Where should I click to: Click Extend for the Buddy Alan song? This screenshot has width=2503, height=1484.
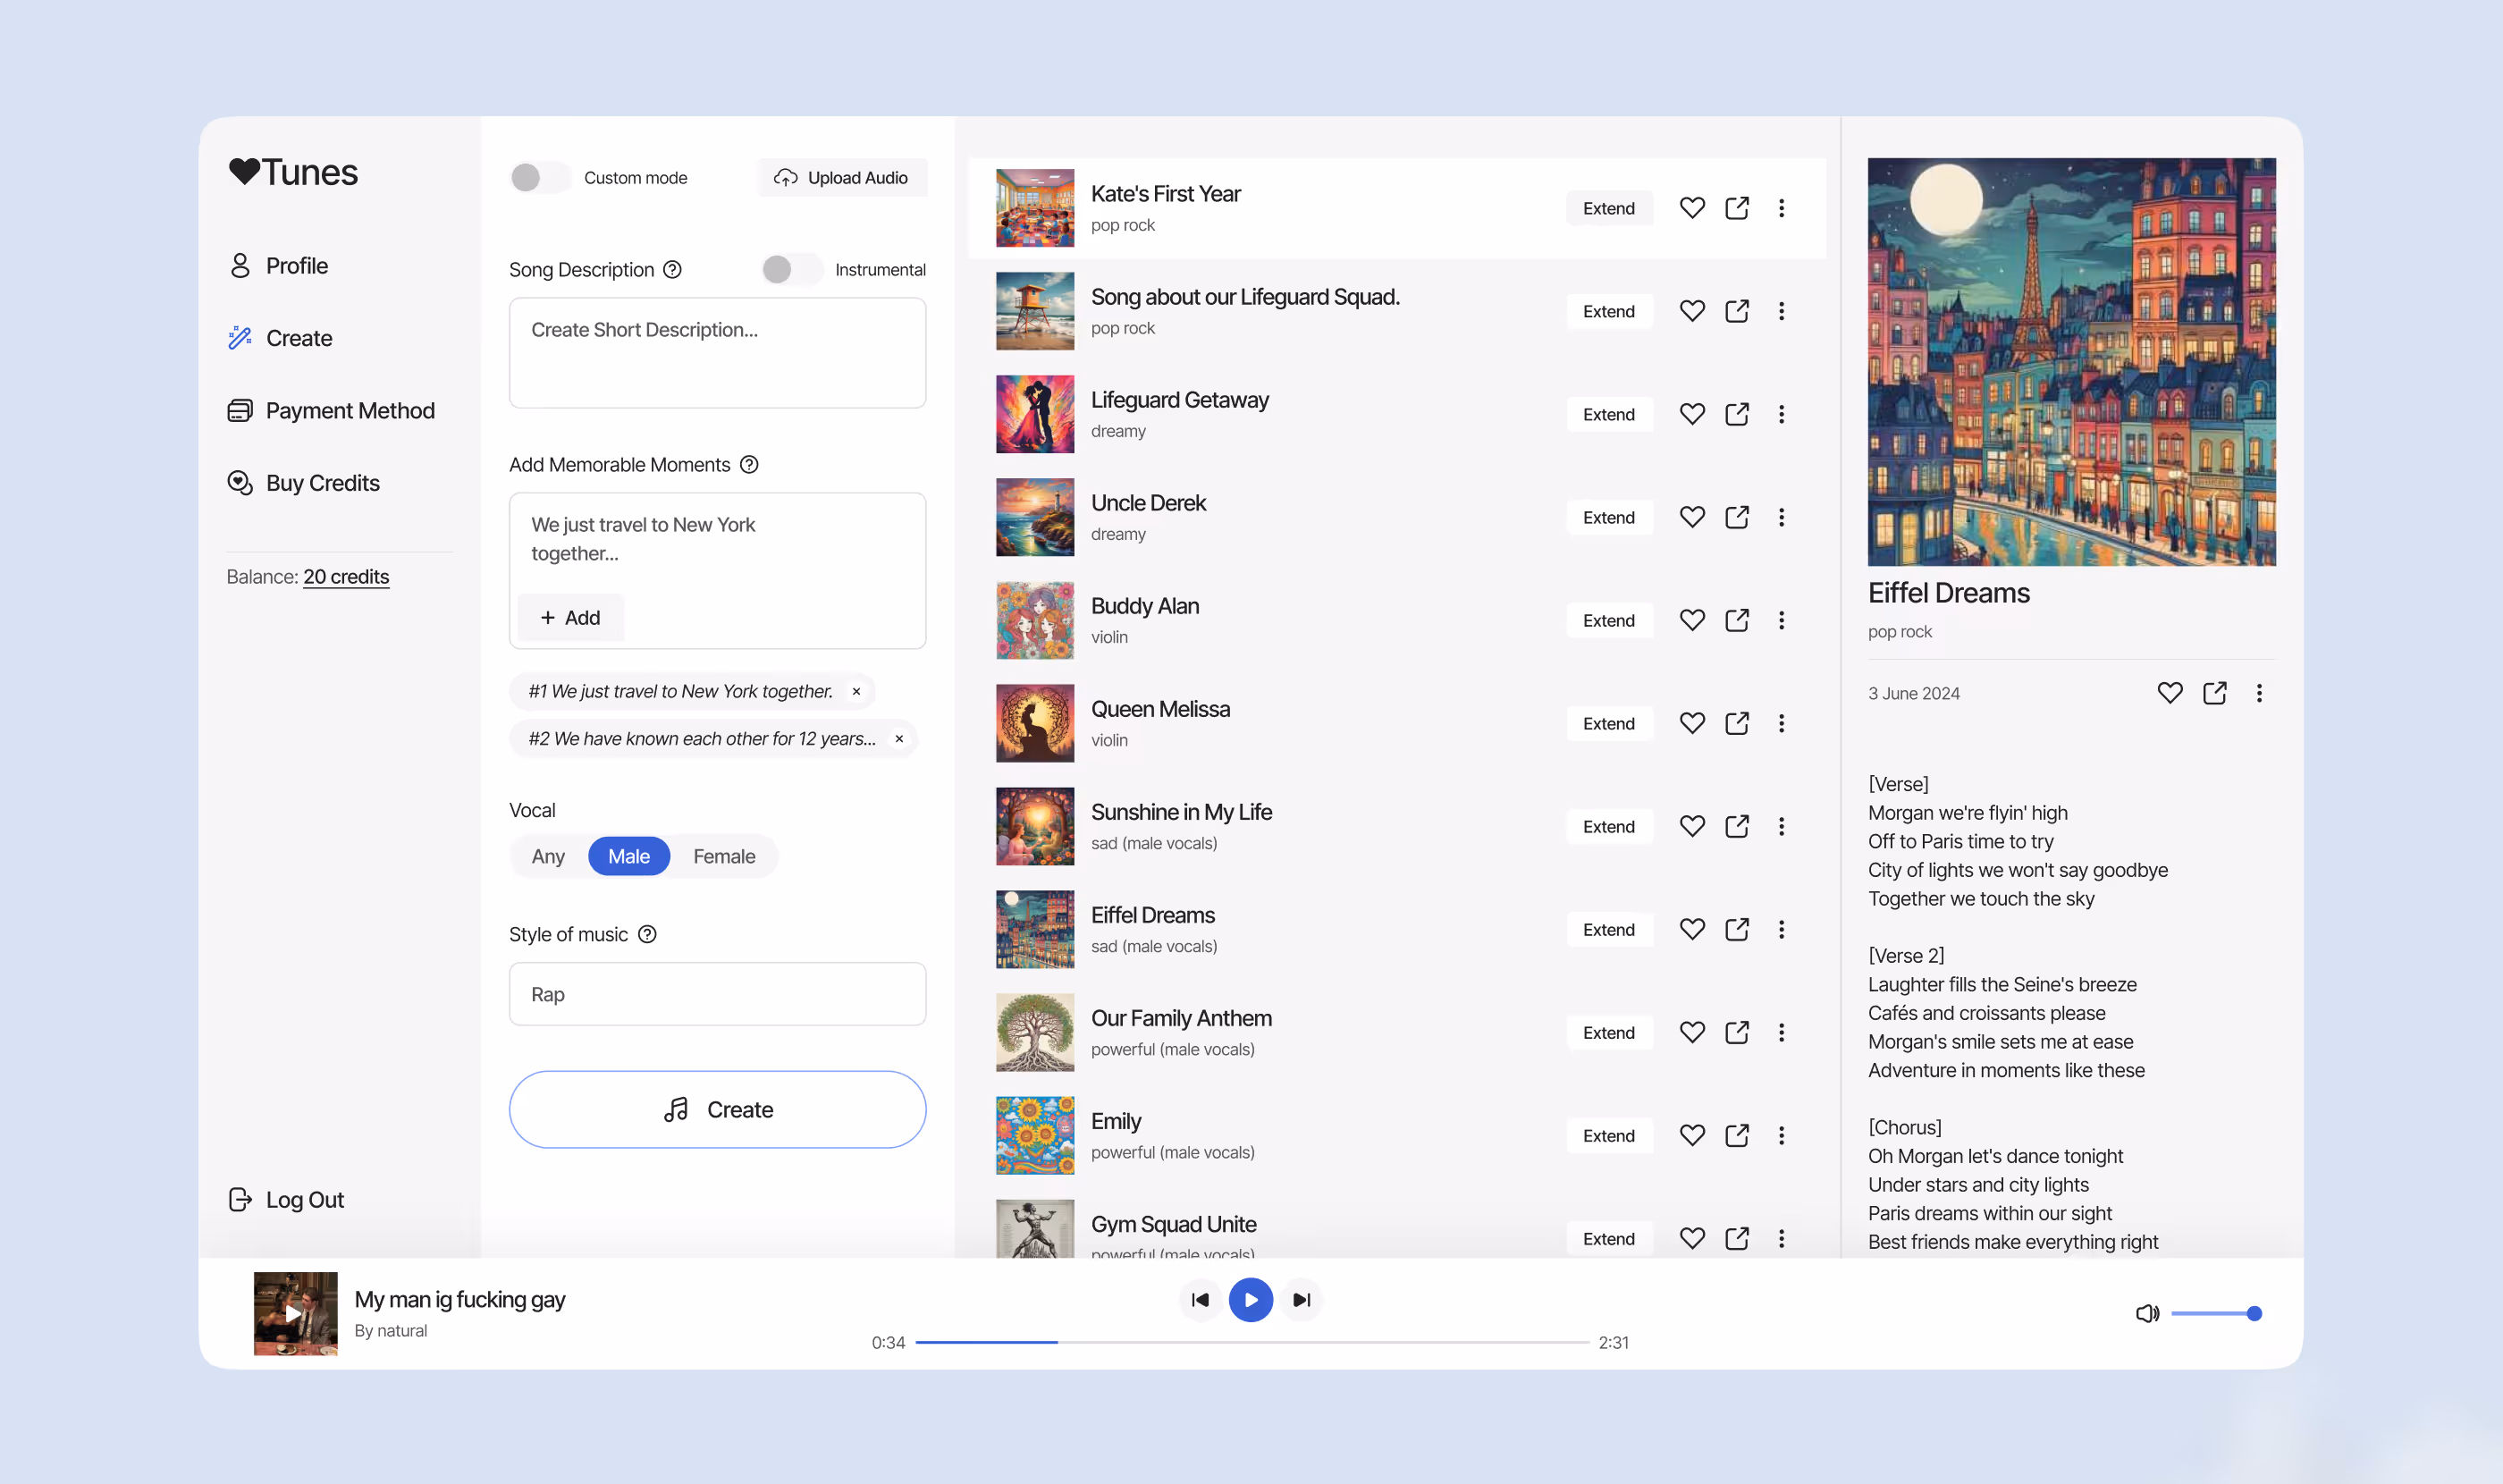click(1608, 620)
